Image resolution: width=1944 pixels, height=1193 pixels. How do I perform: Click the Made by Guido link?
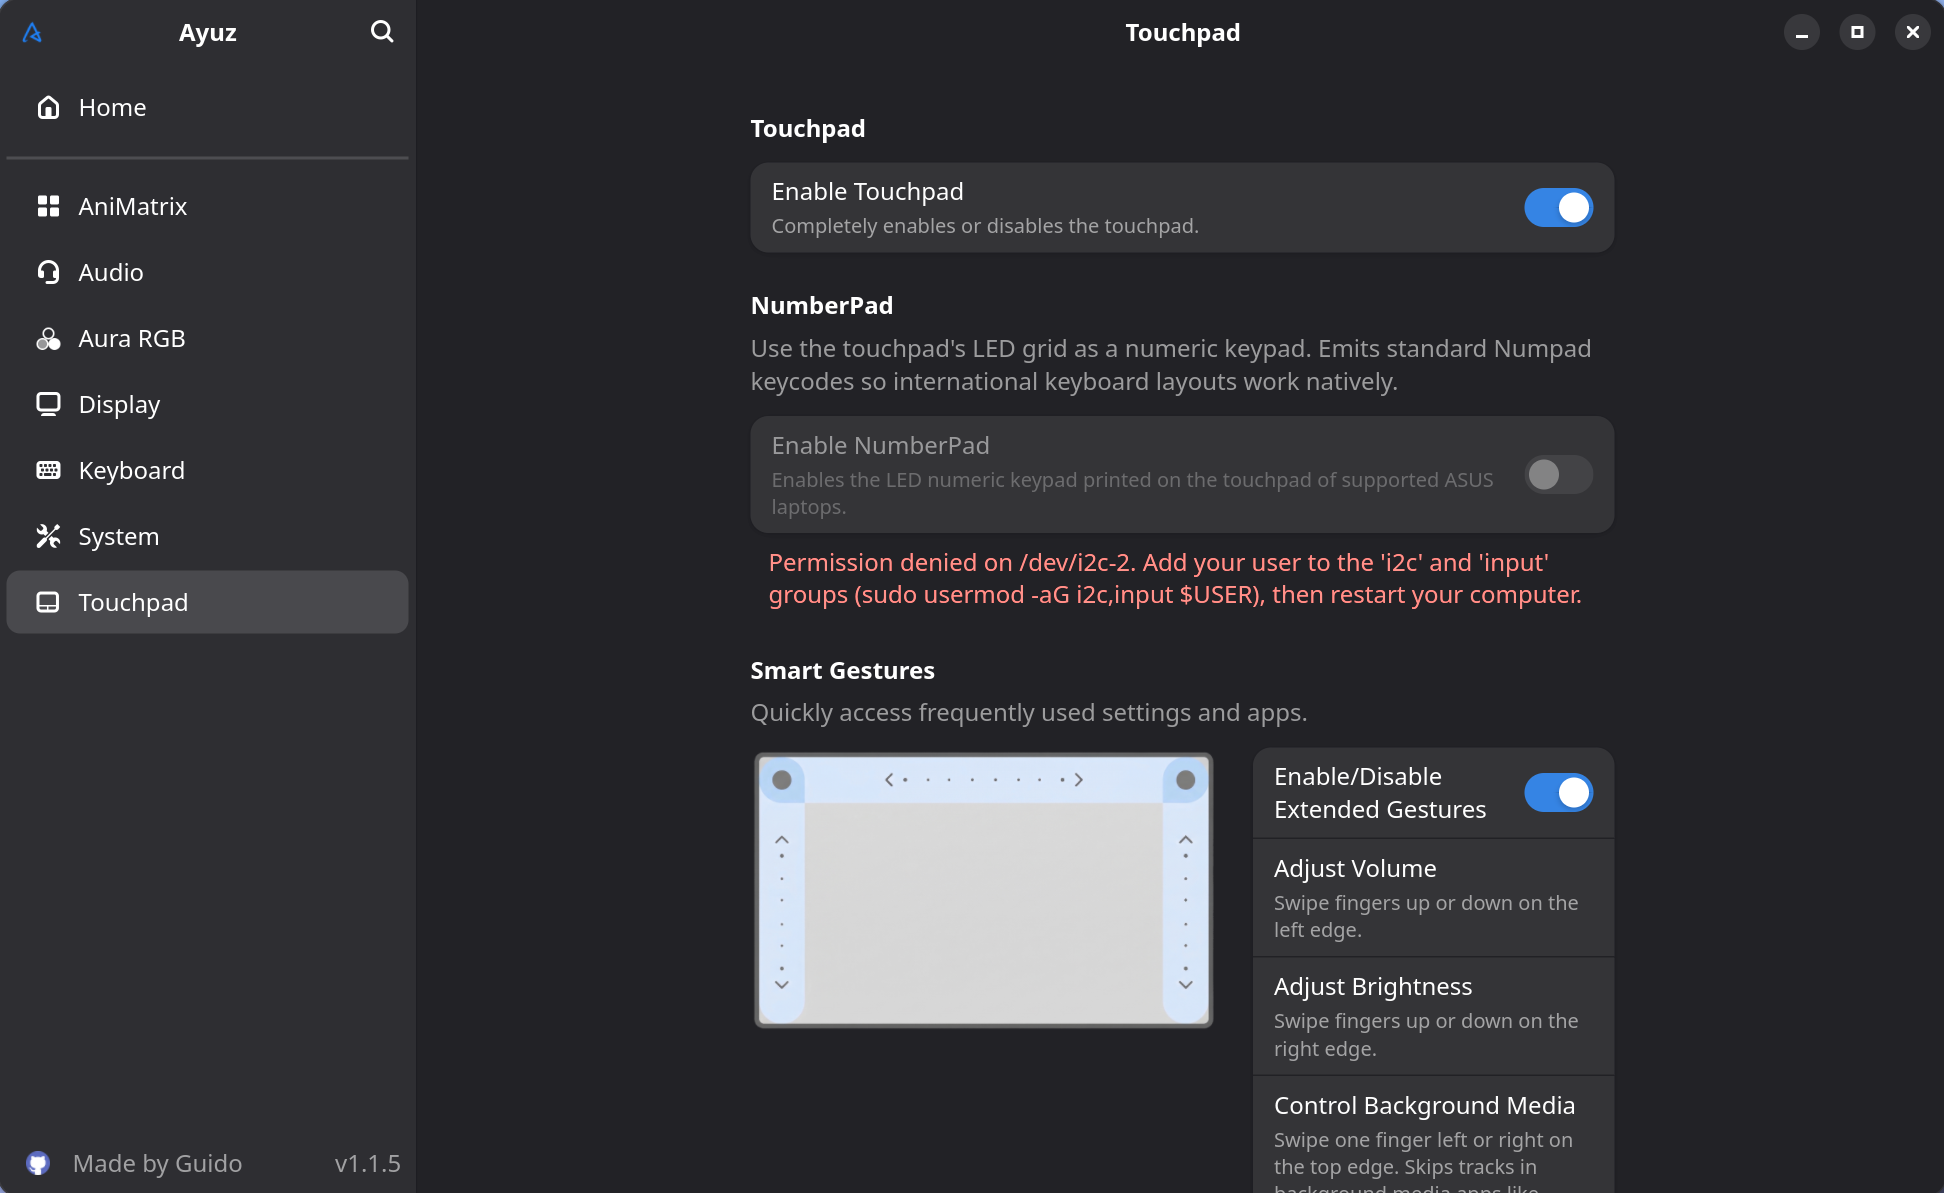157,1163
